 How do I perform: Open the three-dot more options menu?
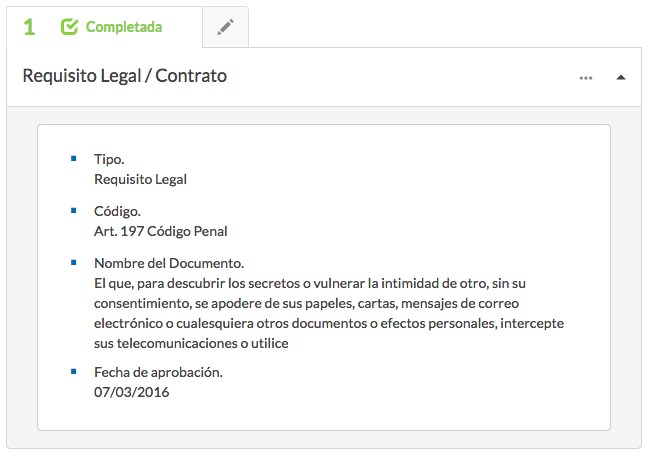tap(586, 77)
